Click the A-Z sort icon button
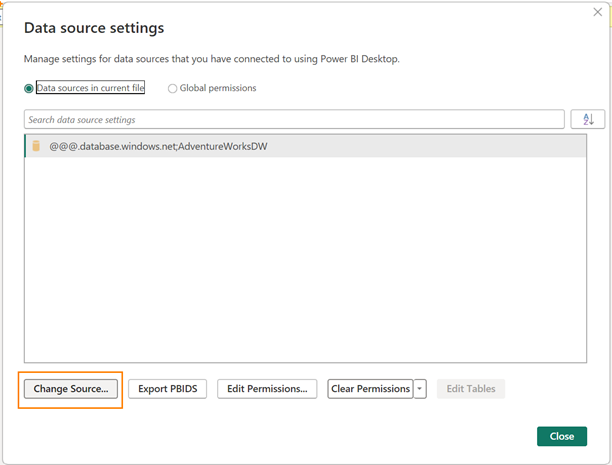This screenshot has width=612, height=465. [588, 120]
